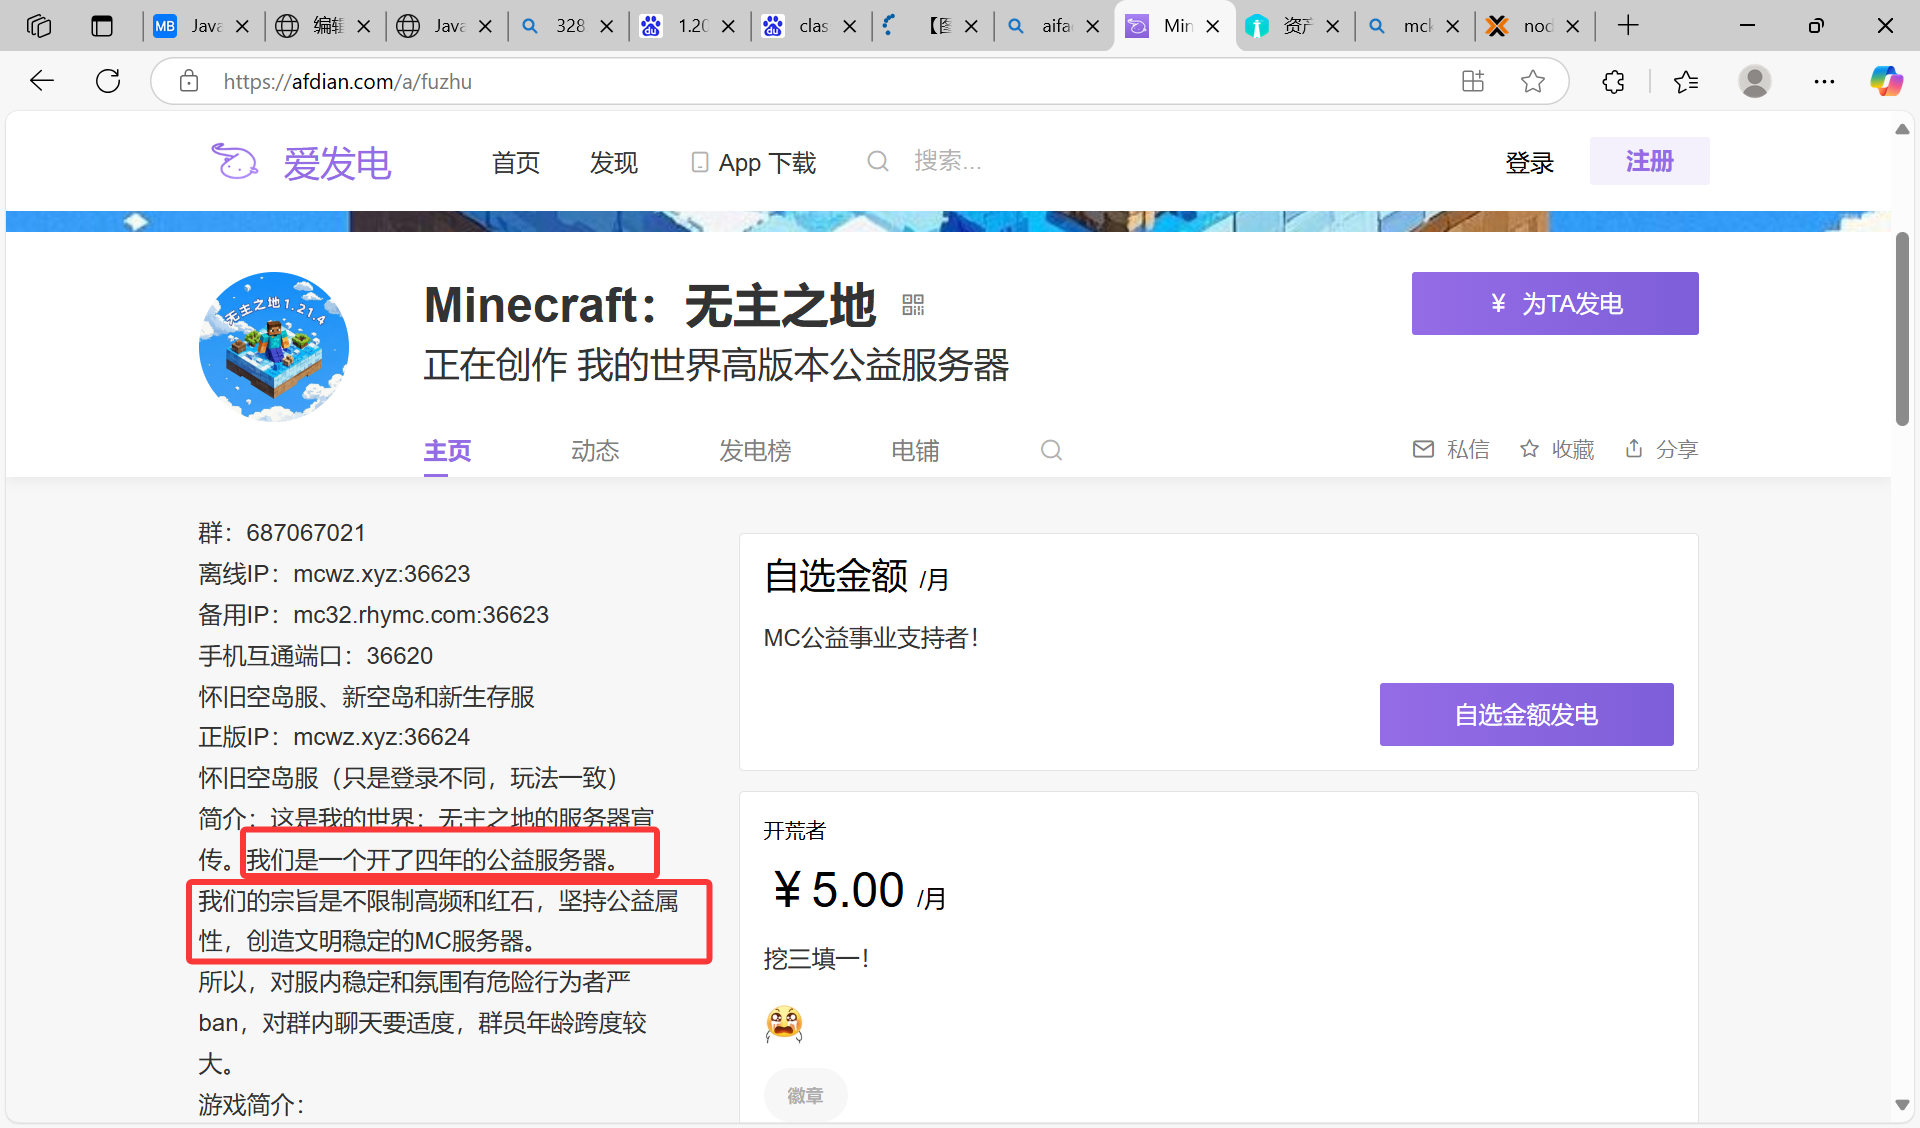The width and height of the screenshot is (1920, 1128).
Task: Switch to the 'mck' search tab
Action: (x=1414, y=26)
